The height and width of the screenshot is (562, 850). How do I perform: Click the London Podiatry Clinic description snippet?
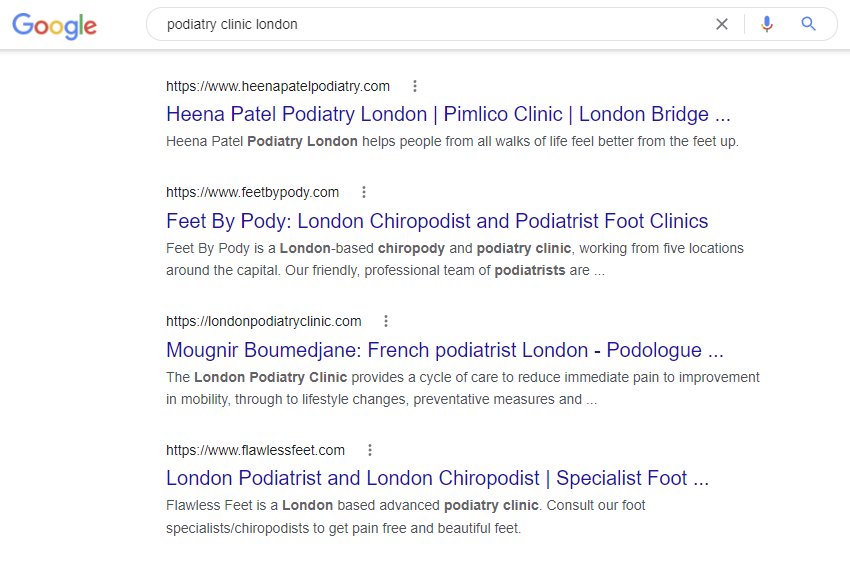462,388
